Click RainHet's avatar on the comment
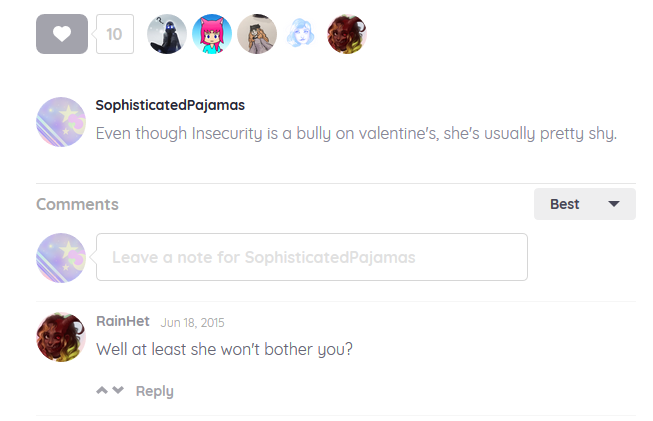653x421 pixels. pyautogui.click(x=61, y=337)
